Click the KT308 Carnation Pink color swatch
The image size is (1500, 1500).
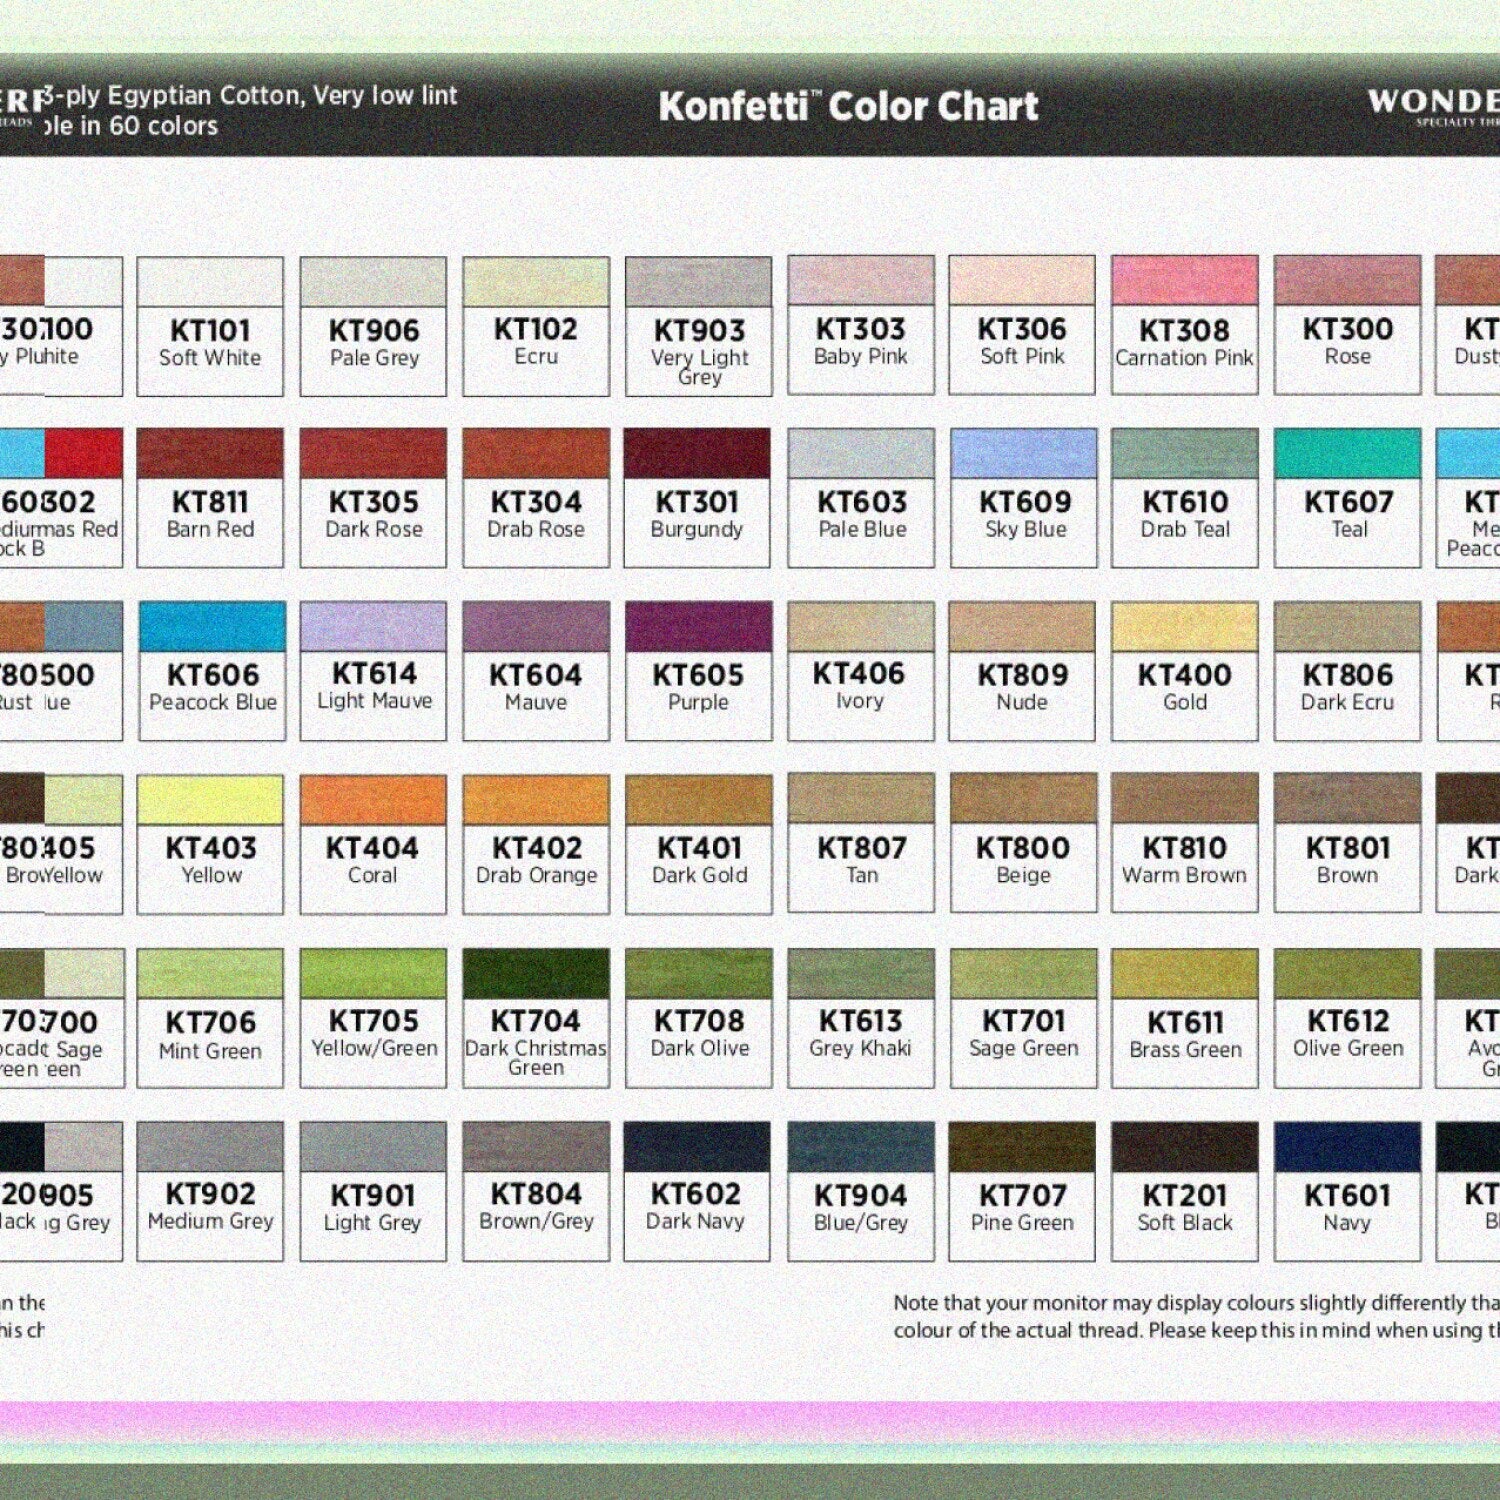1184,281
